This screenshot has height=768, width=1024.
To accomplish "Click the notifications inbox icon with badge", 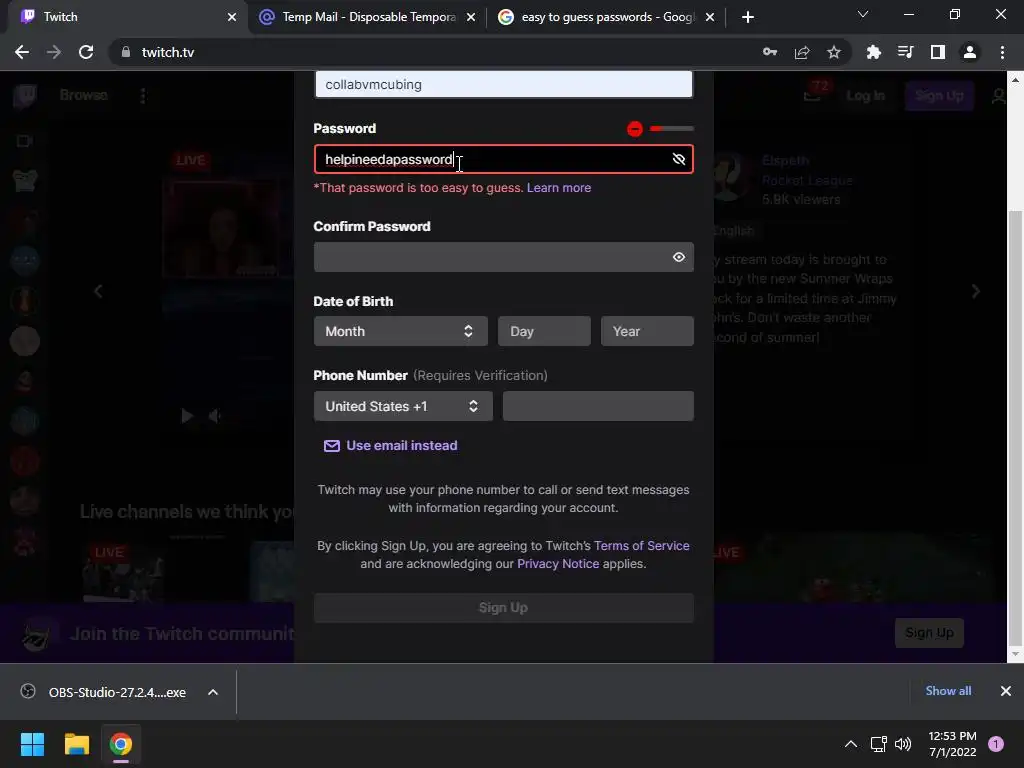I will [x=812, y=93].
